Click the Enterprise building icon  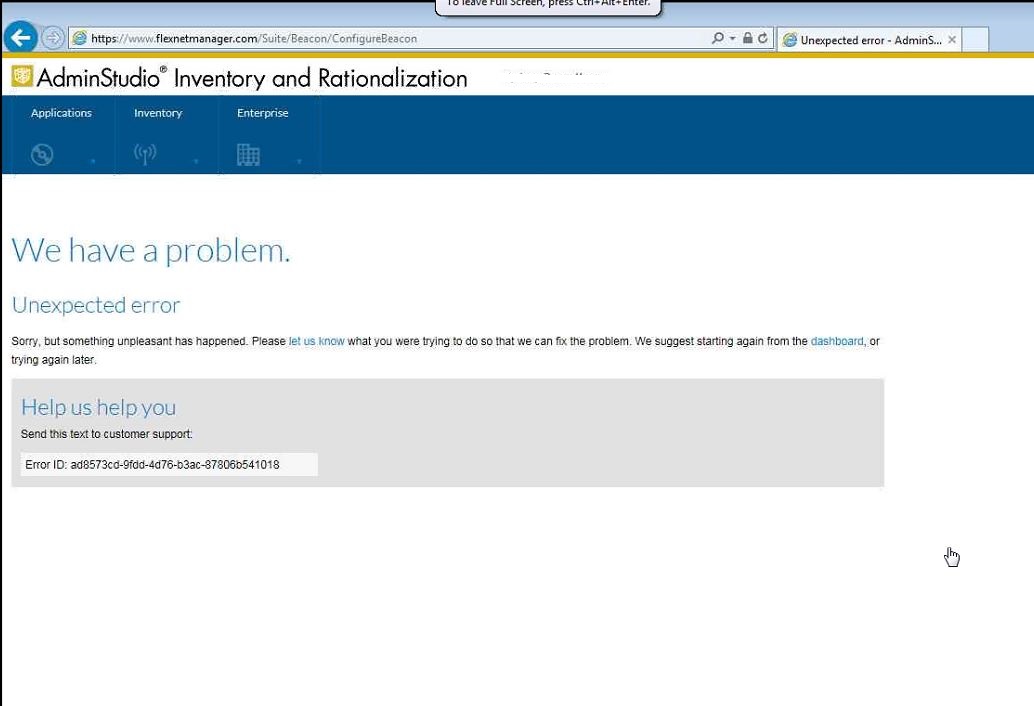[248, 155]
